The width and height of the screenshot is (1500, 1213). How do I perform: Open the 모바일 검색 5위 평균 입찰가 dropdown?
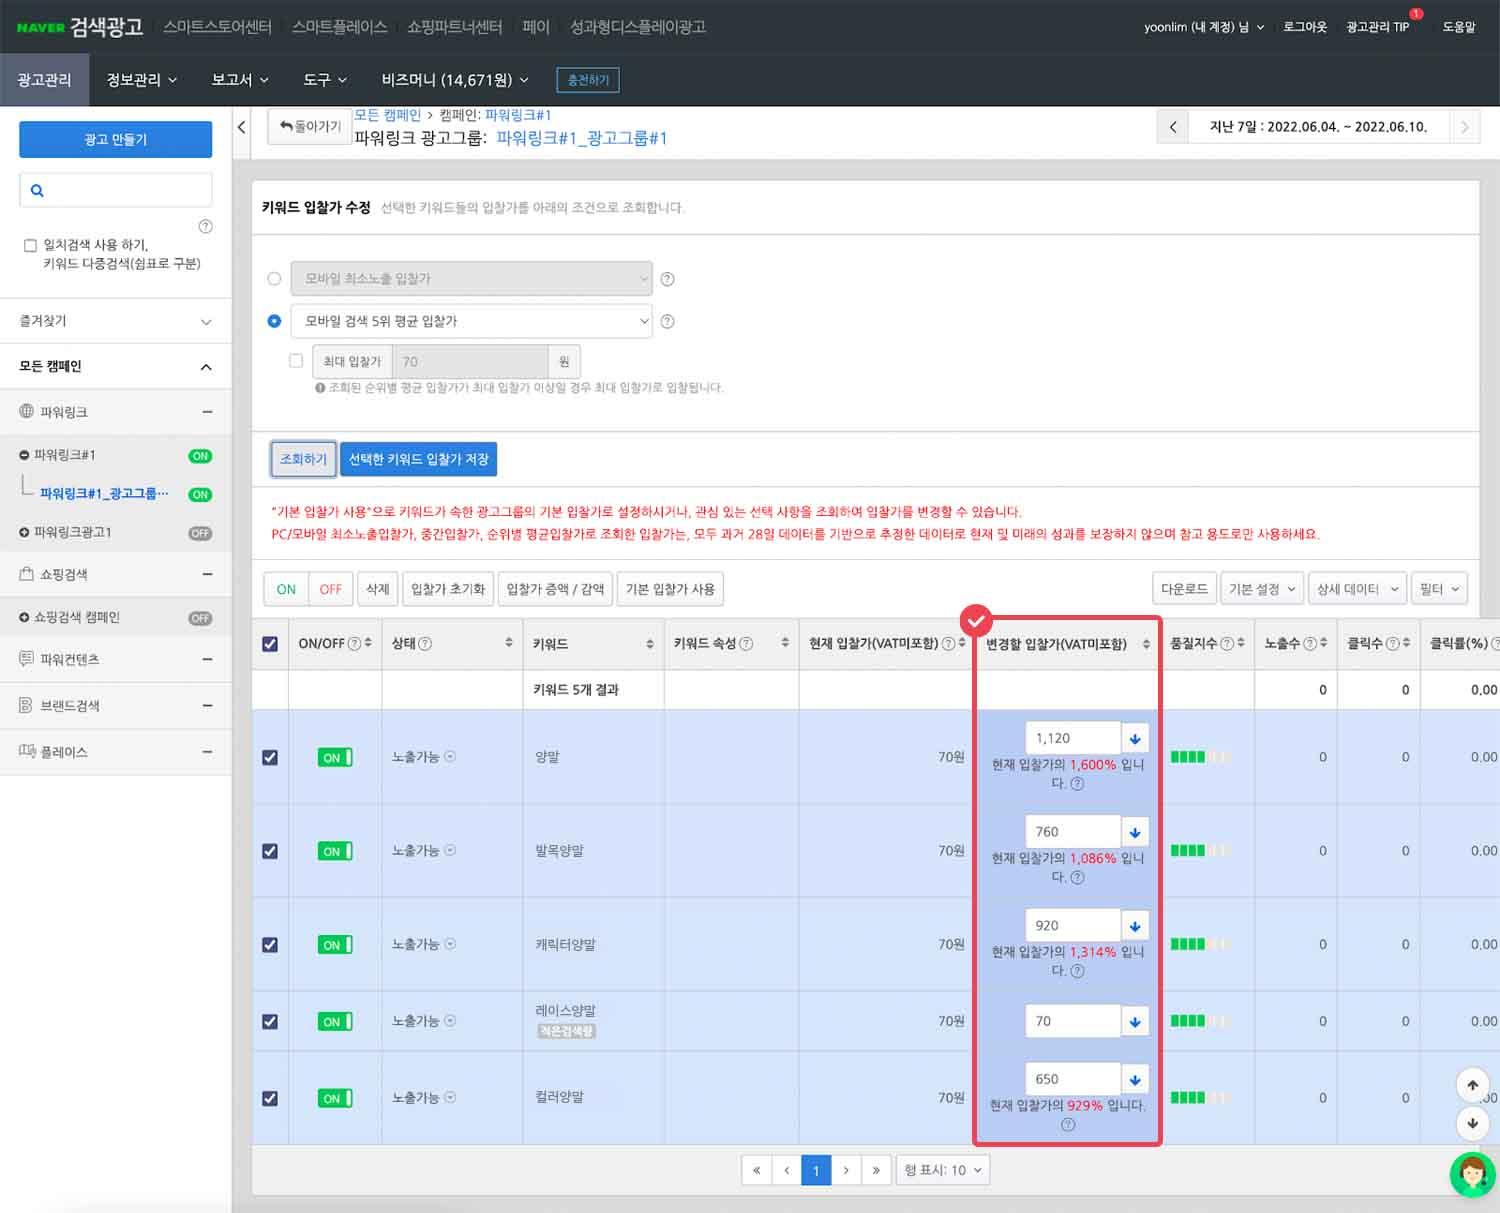[x=471, y=321]
